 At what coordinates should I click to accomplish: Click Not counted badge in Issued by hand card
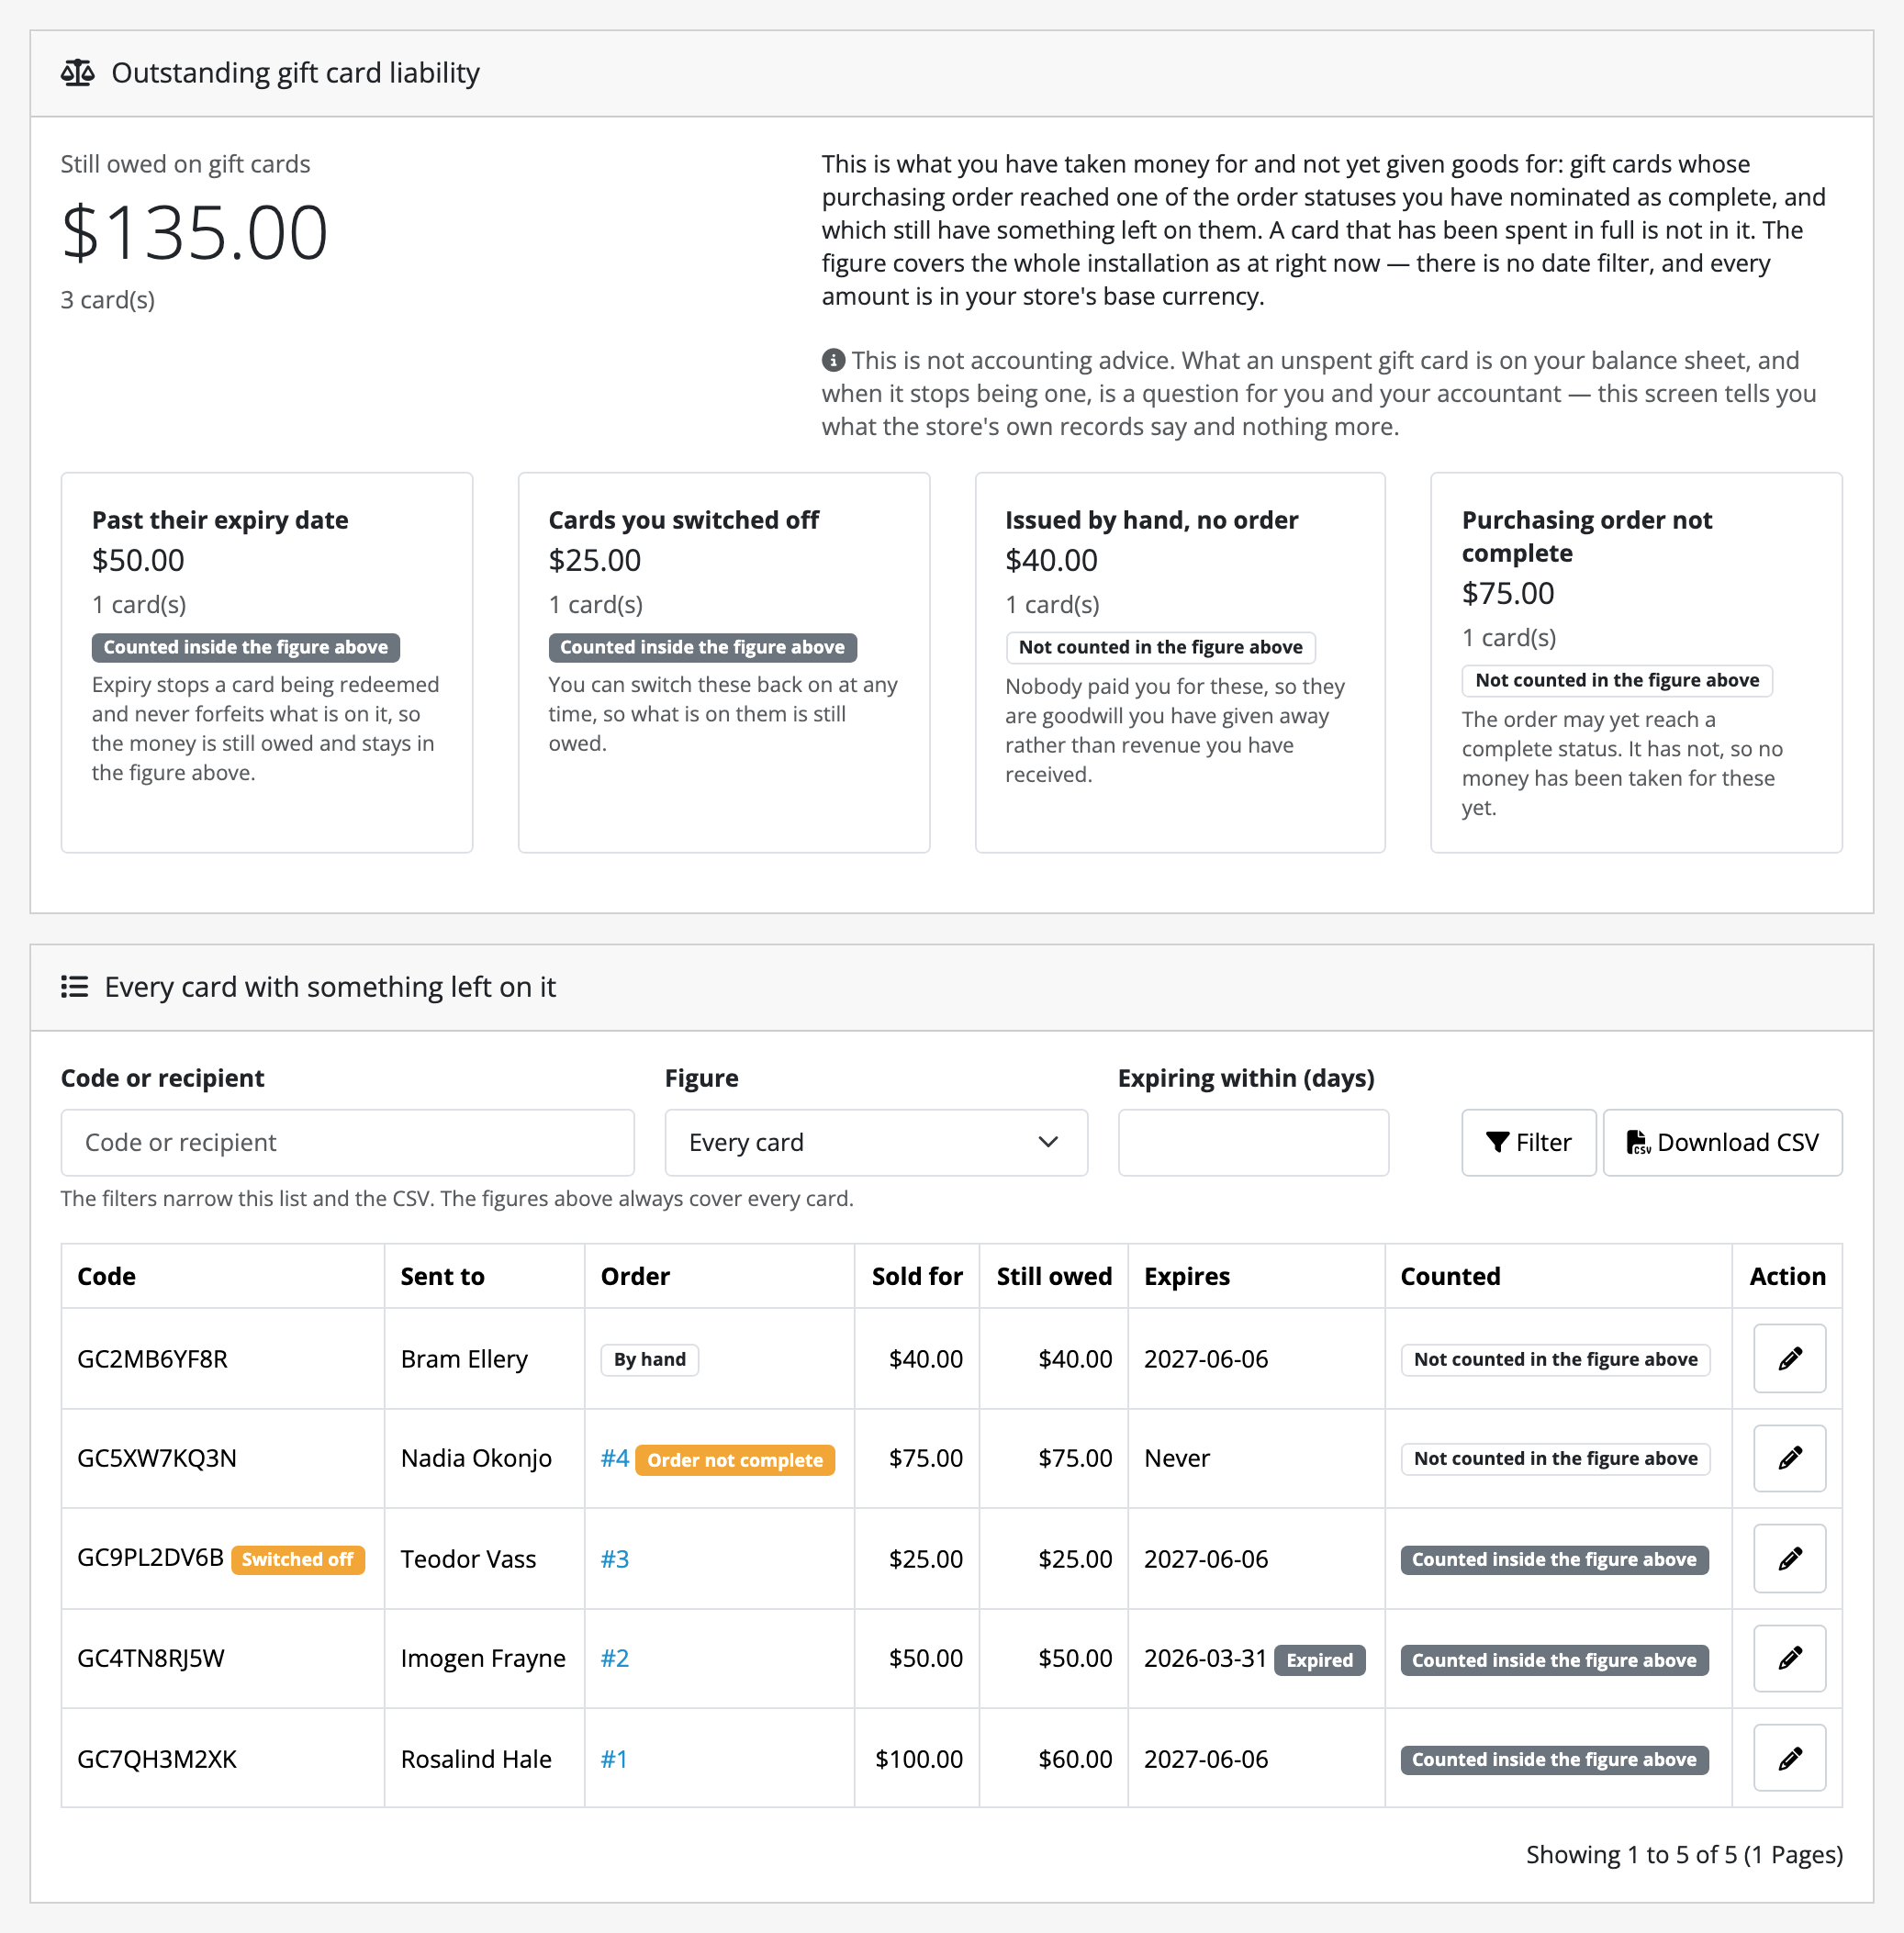[x=1160, y=647]
